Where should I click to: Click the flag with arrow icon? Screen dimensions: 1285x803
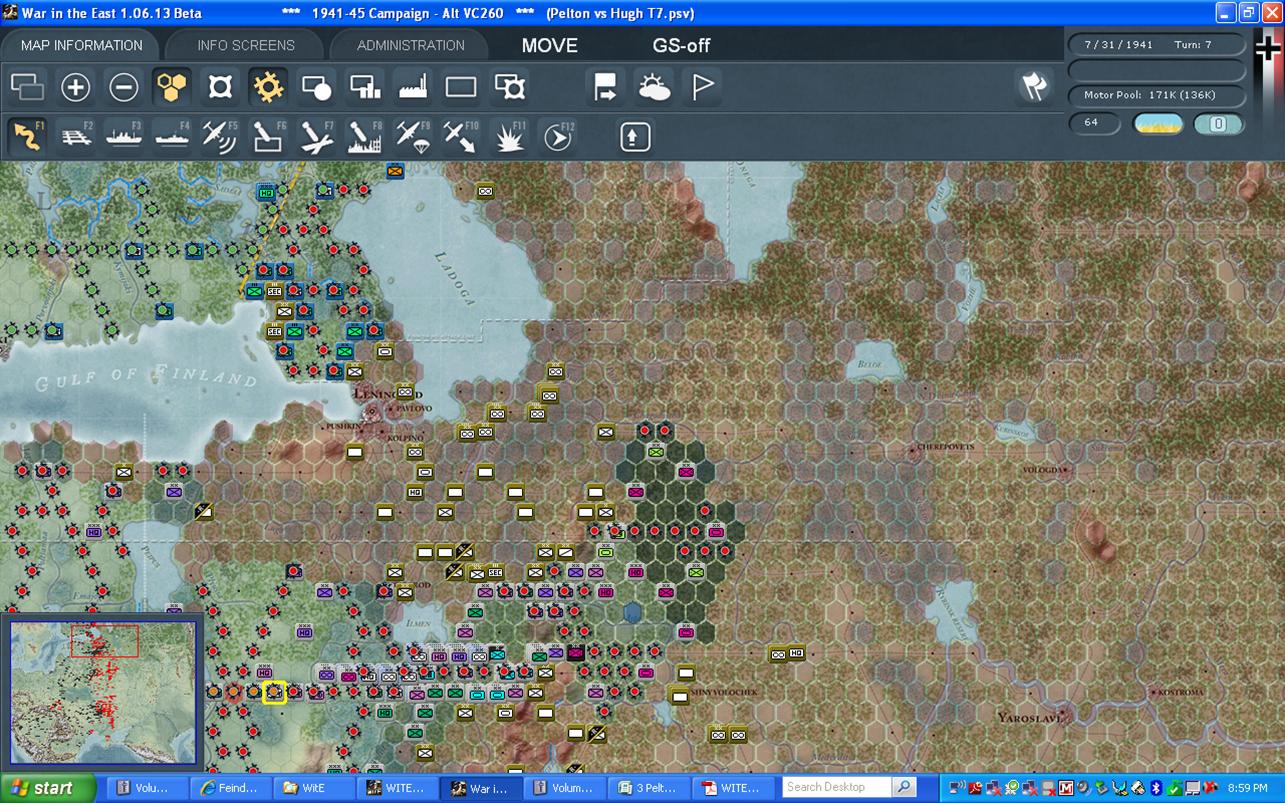[606, 88]
